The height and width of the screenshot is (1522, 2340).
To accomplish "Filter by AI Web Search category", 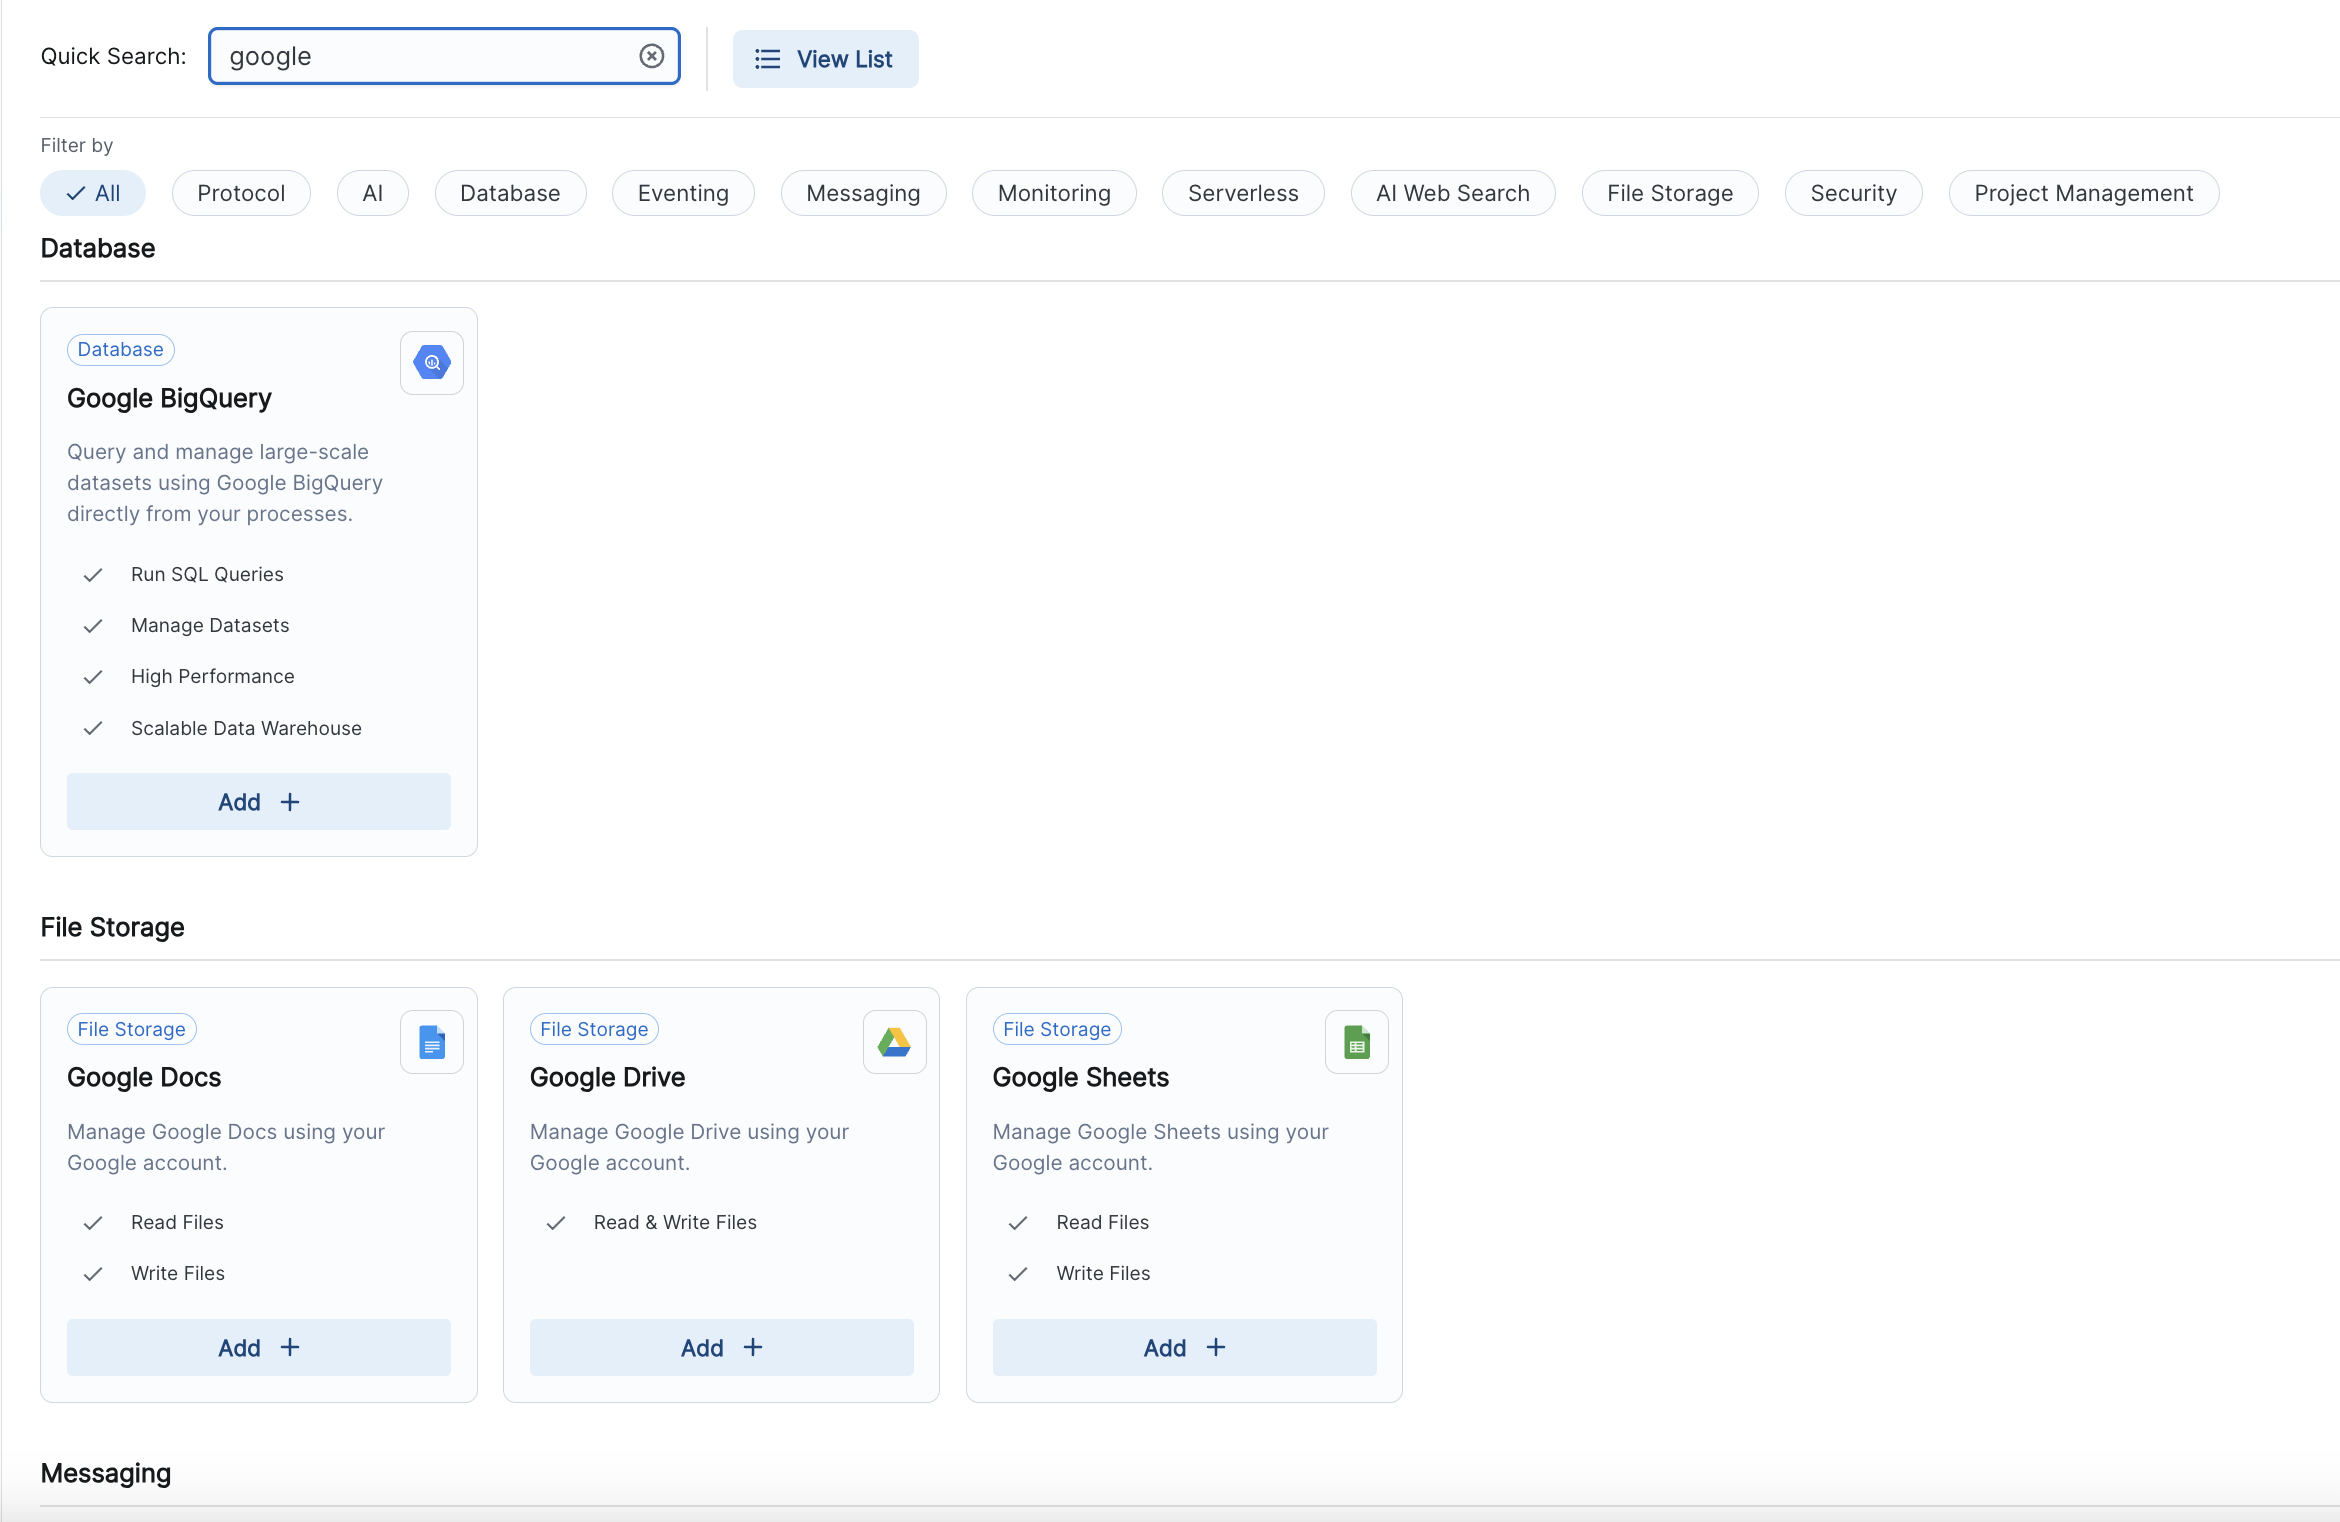I will click(x=1453, y=193).
